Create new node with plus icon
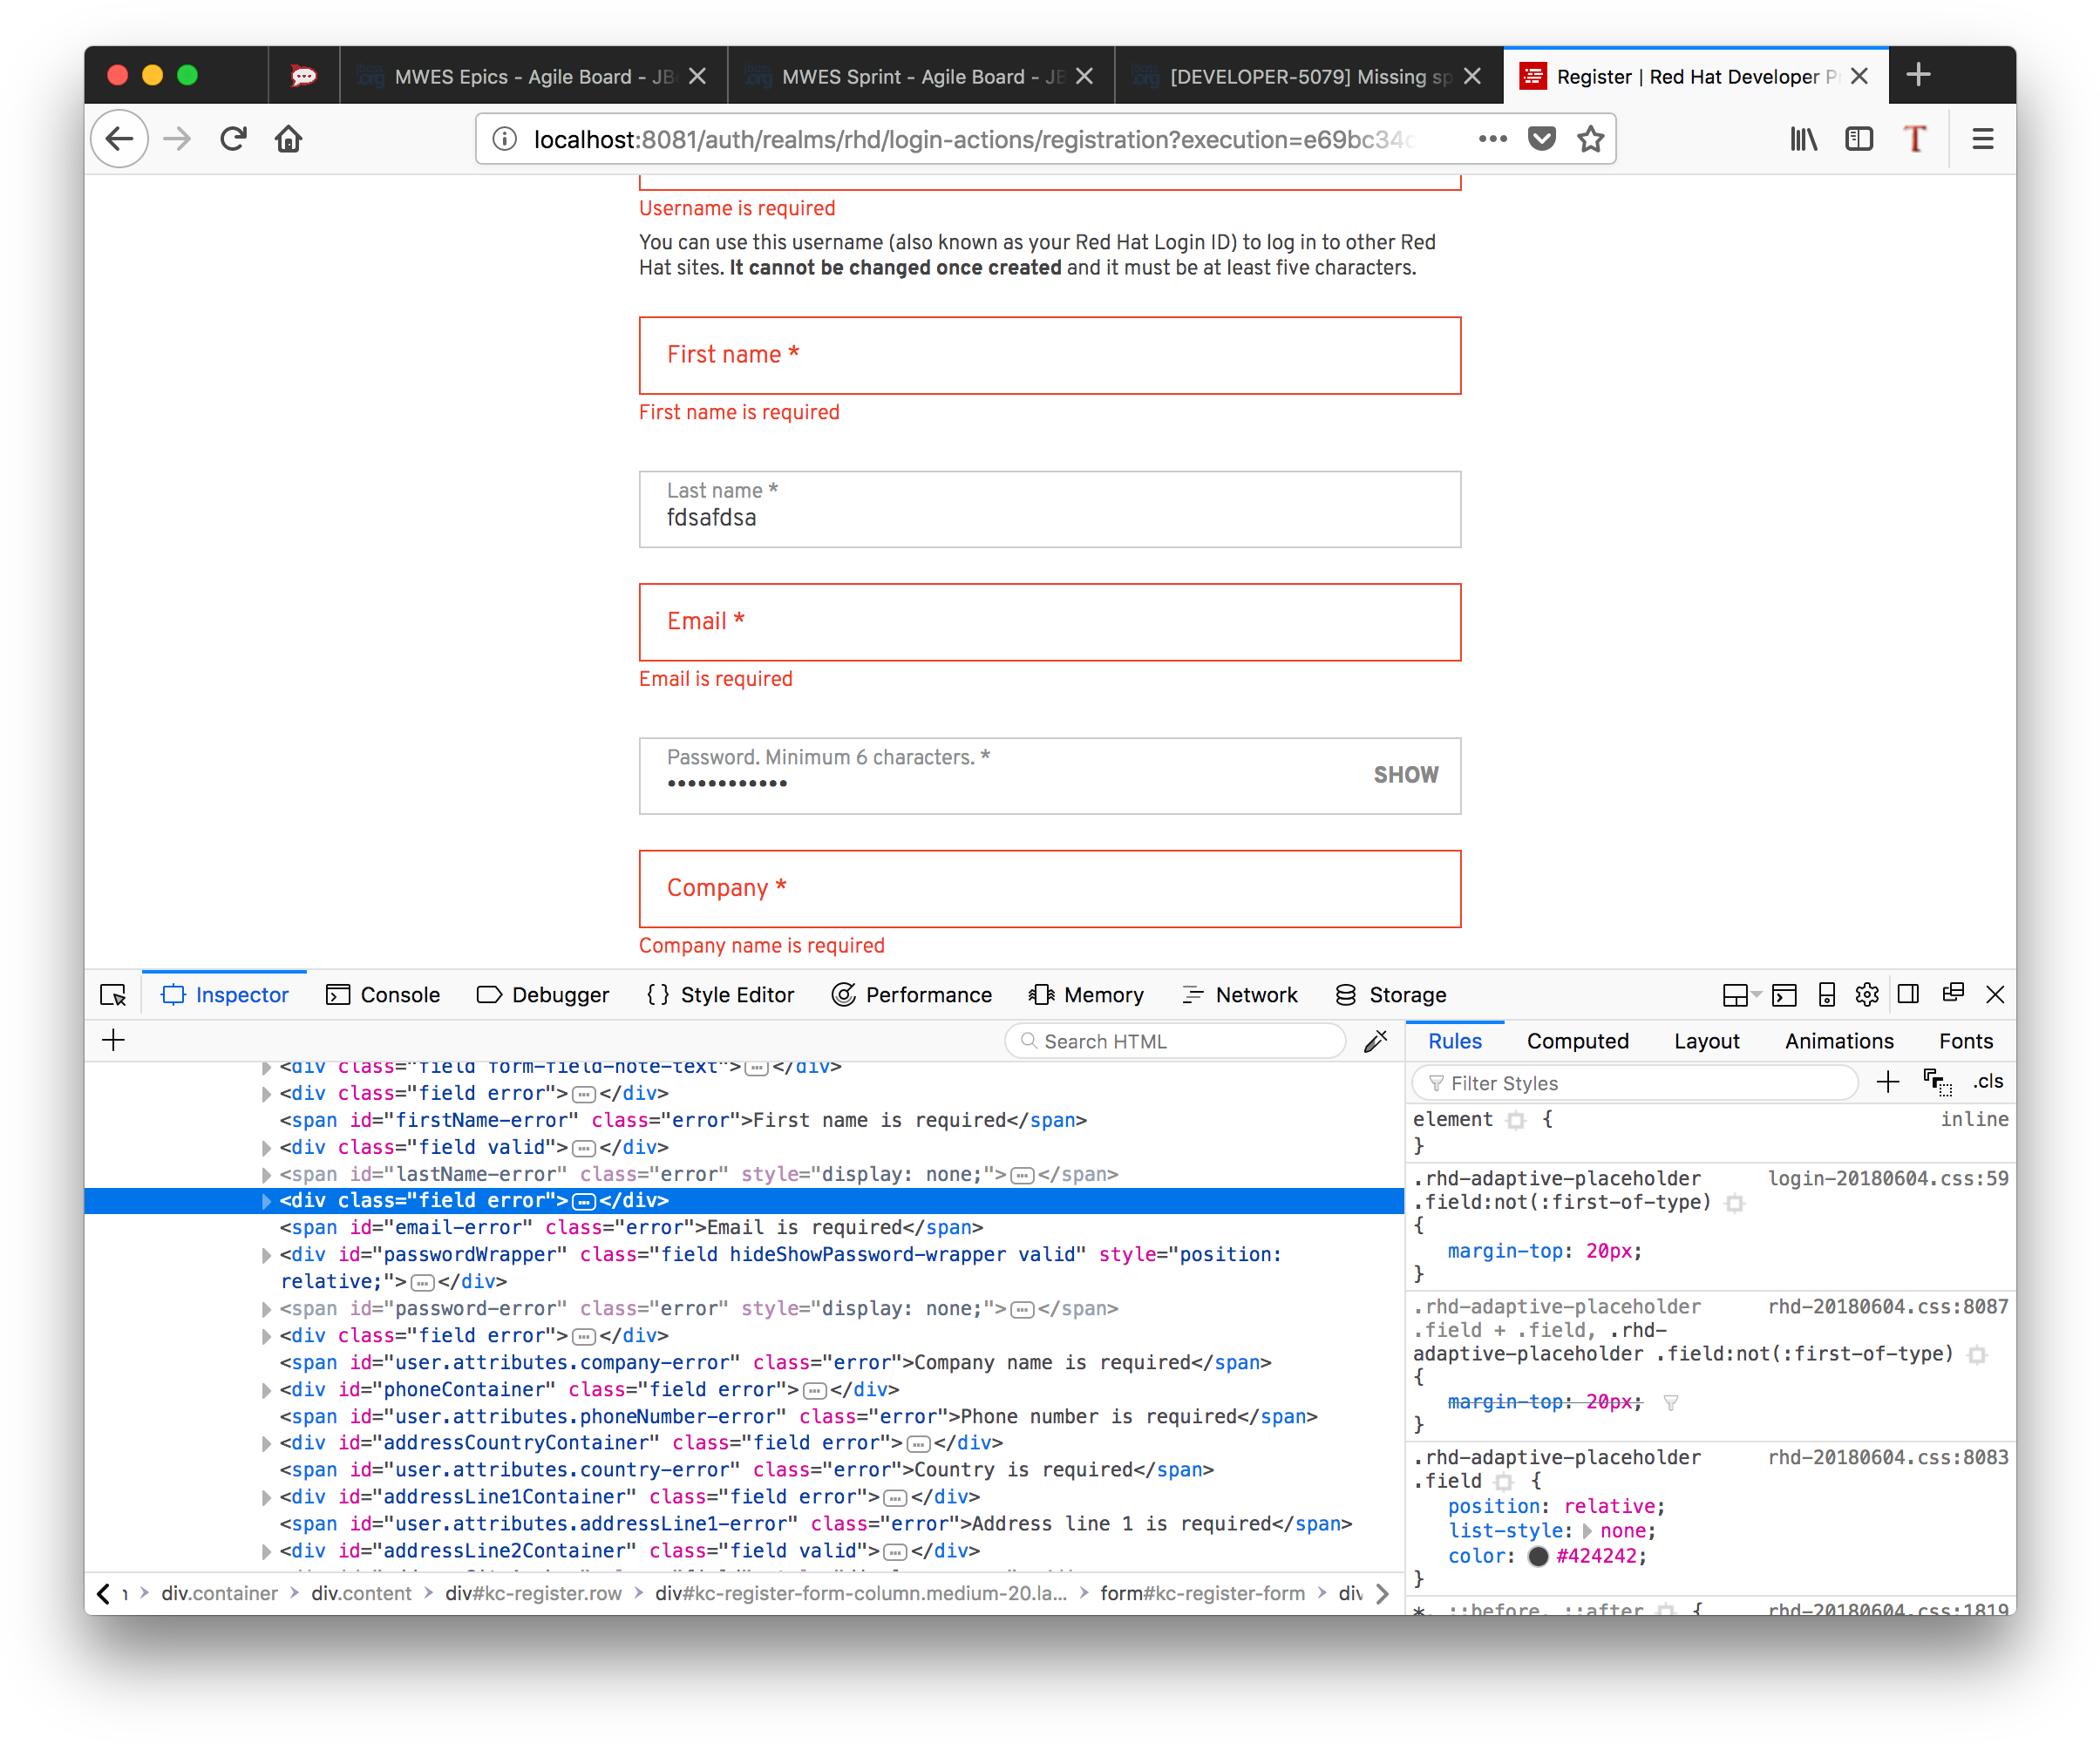Screen dimensions: 2100x1744 point(114,1040)
